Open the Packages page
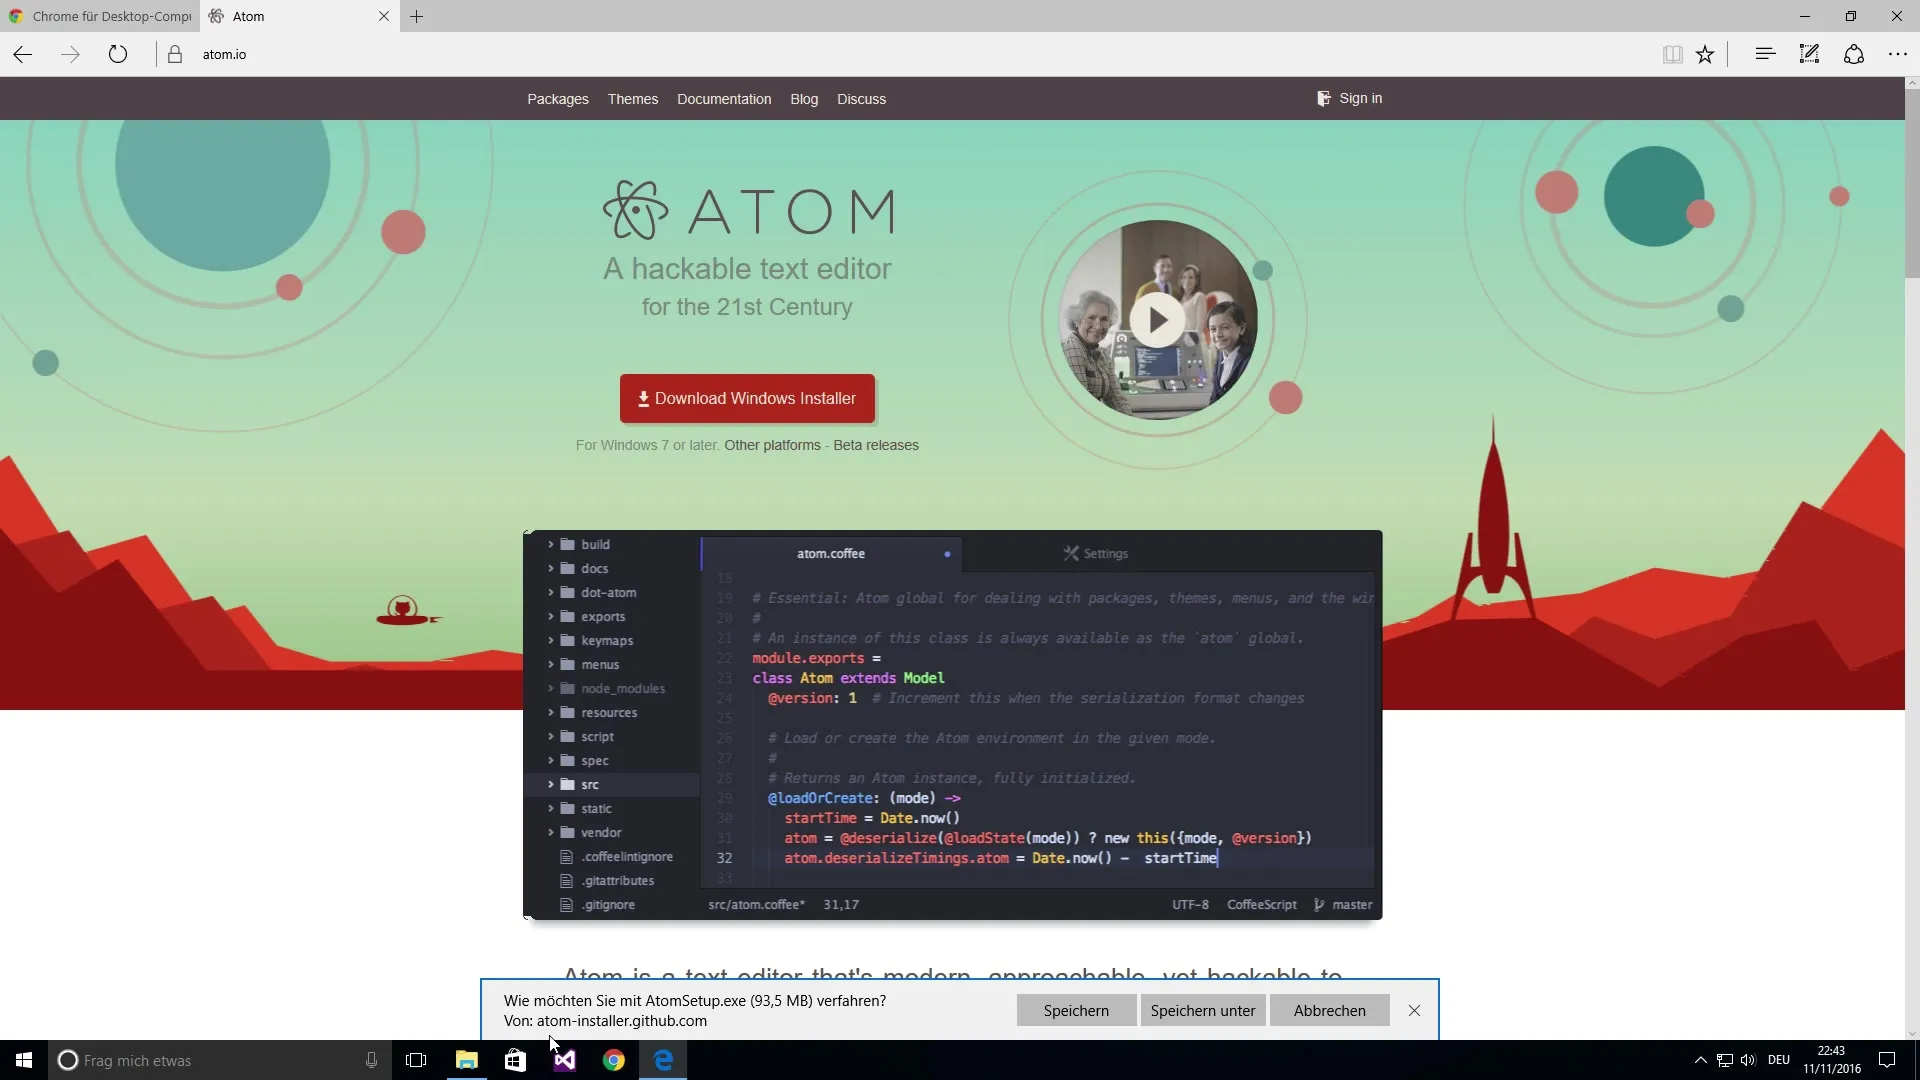1920x1080 pixels. tap(558, 99)
